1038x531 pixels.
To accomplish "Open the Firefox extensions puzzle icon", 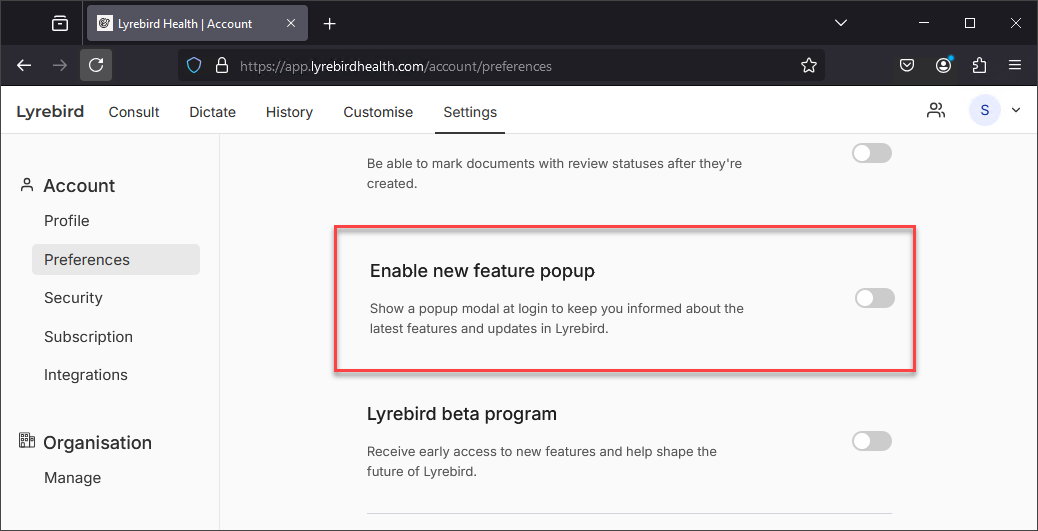I will [979, 66].
